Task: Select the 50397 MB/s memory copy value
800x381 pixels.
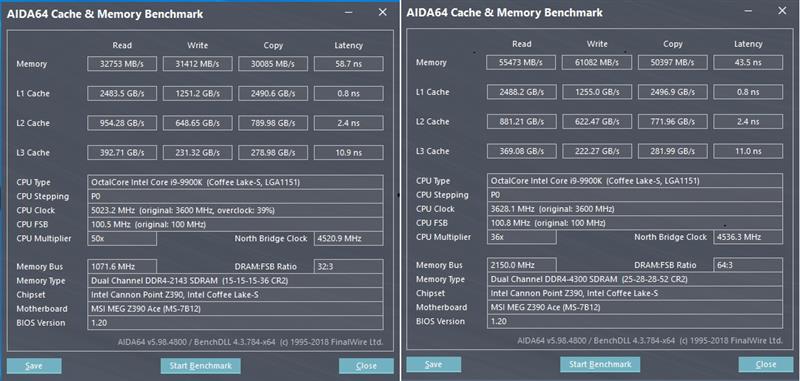Action: [x=672, y=62]
